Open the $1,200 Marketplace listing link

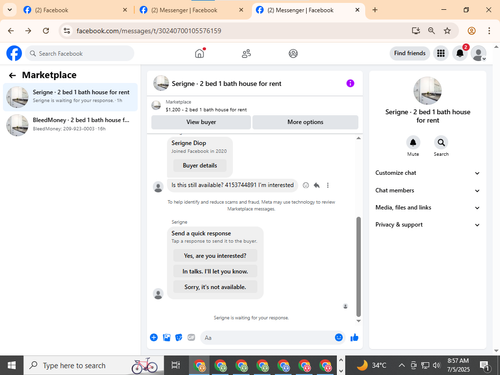[x=206, y=110]
